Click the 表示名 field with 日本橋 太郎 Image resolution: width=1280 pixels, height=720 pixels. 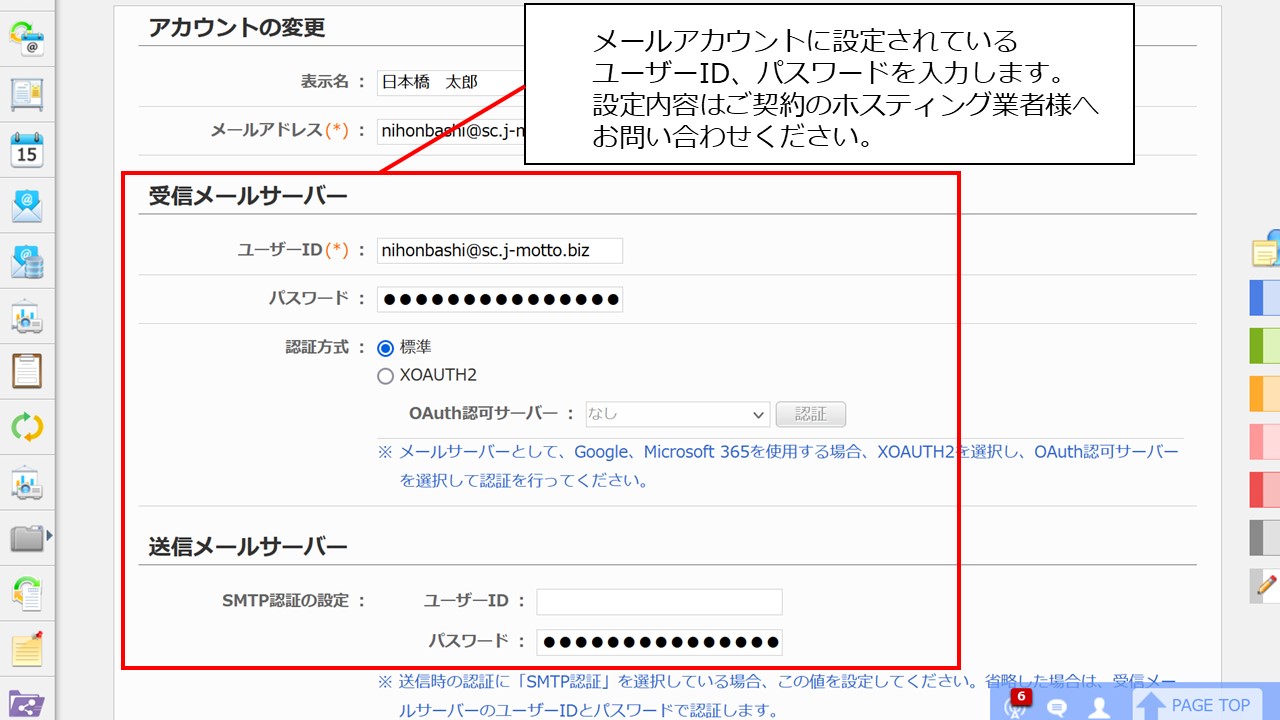click(x=451, y=82)
